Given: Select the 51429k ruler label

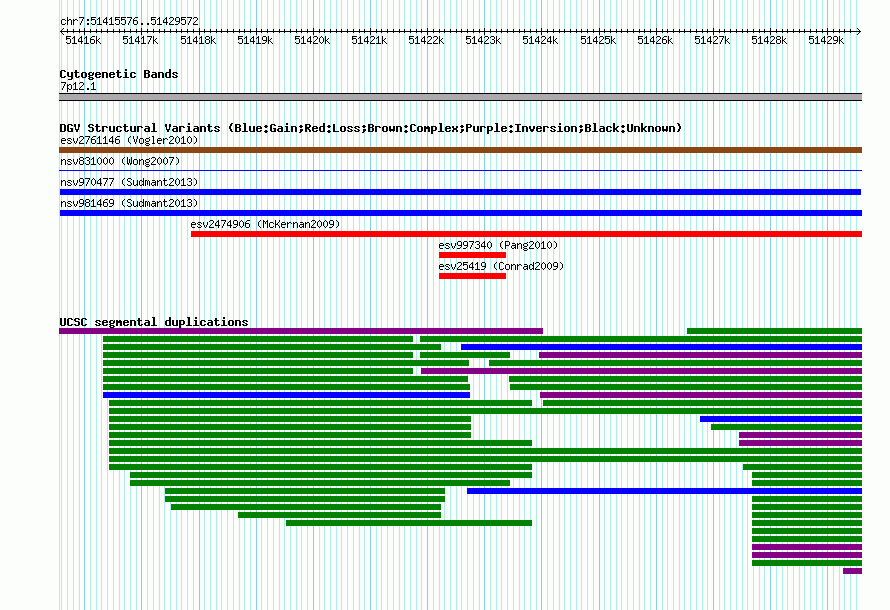Looking at the screenshot, I should [826, 40].
